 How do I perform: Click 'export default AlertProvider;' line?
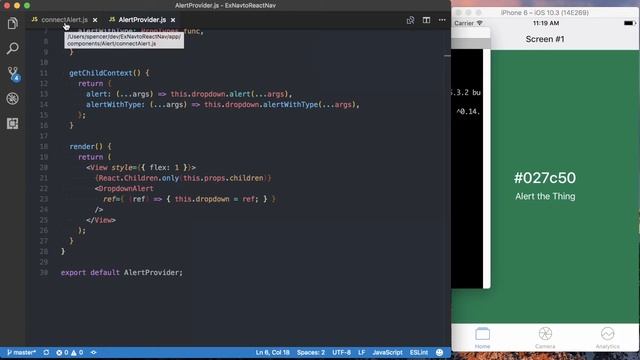click(122, 273)
